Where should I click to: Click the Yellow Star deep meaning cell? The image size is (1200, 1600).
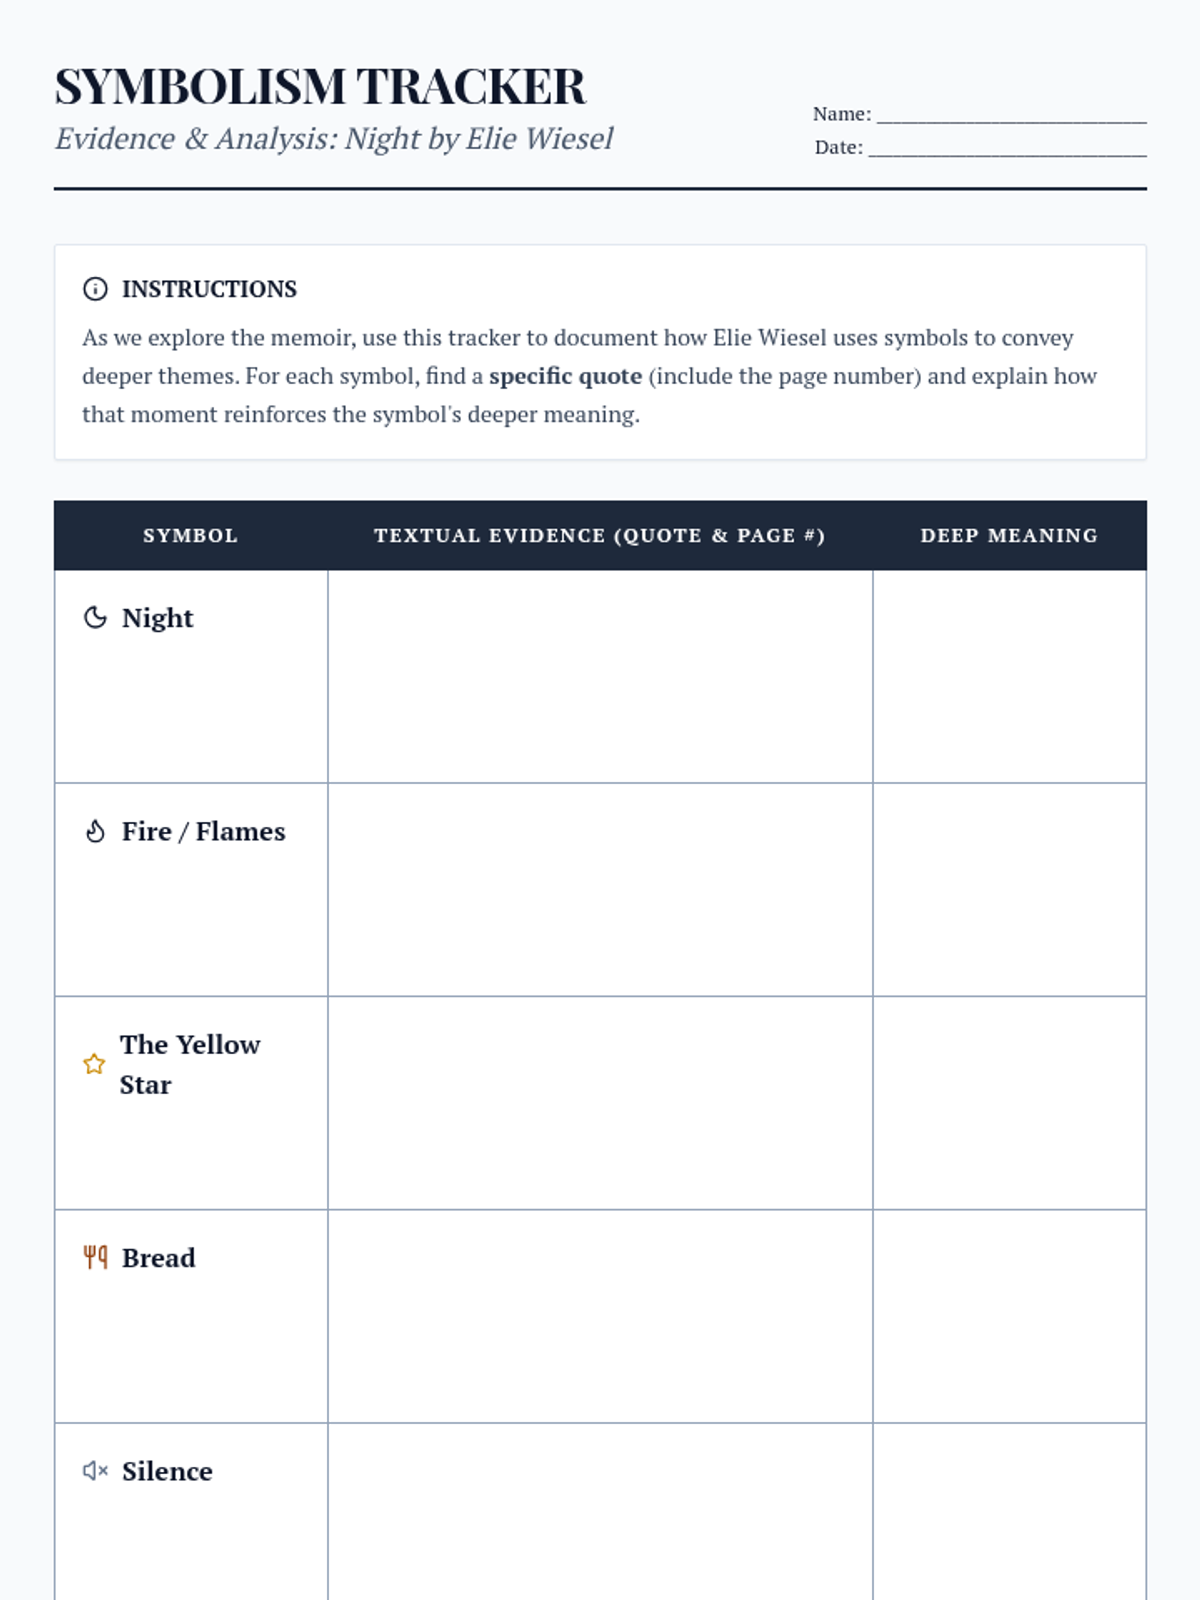pyautogui.click(x=1009, y=1102)
